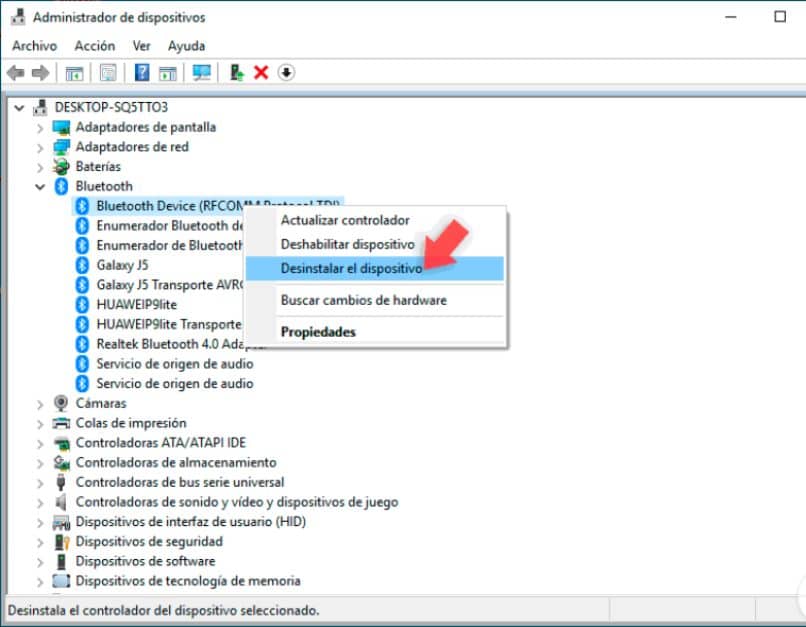This screenshot has width=806, height=627.
Task: Expand the Adaptadores de red category
Action: point(40,147)
